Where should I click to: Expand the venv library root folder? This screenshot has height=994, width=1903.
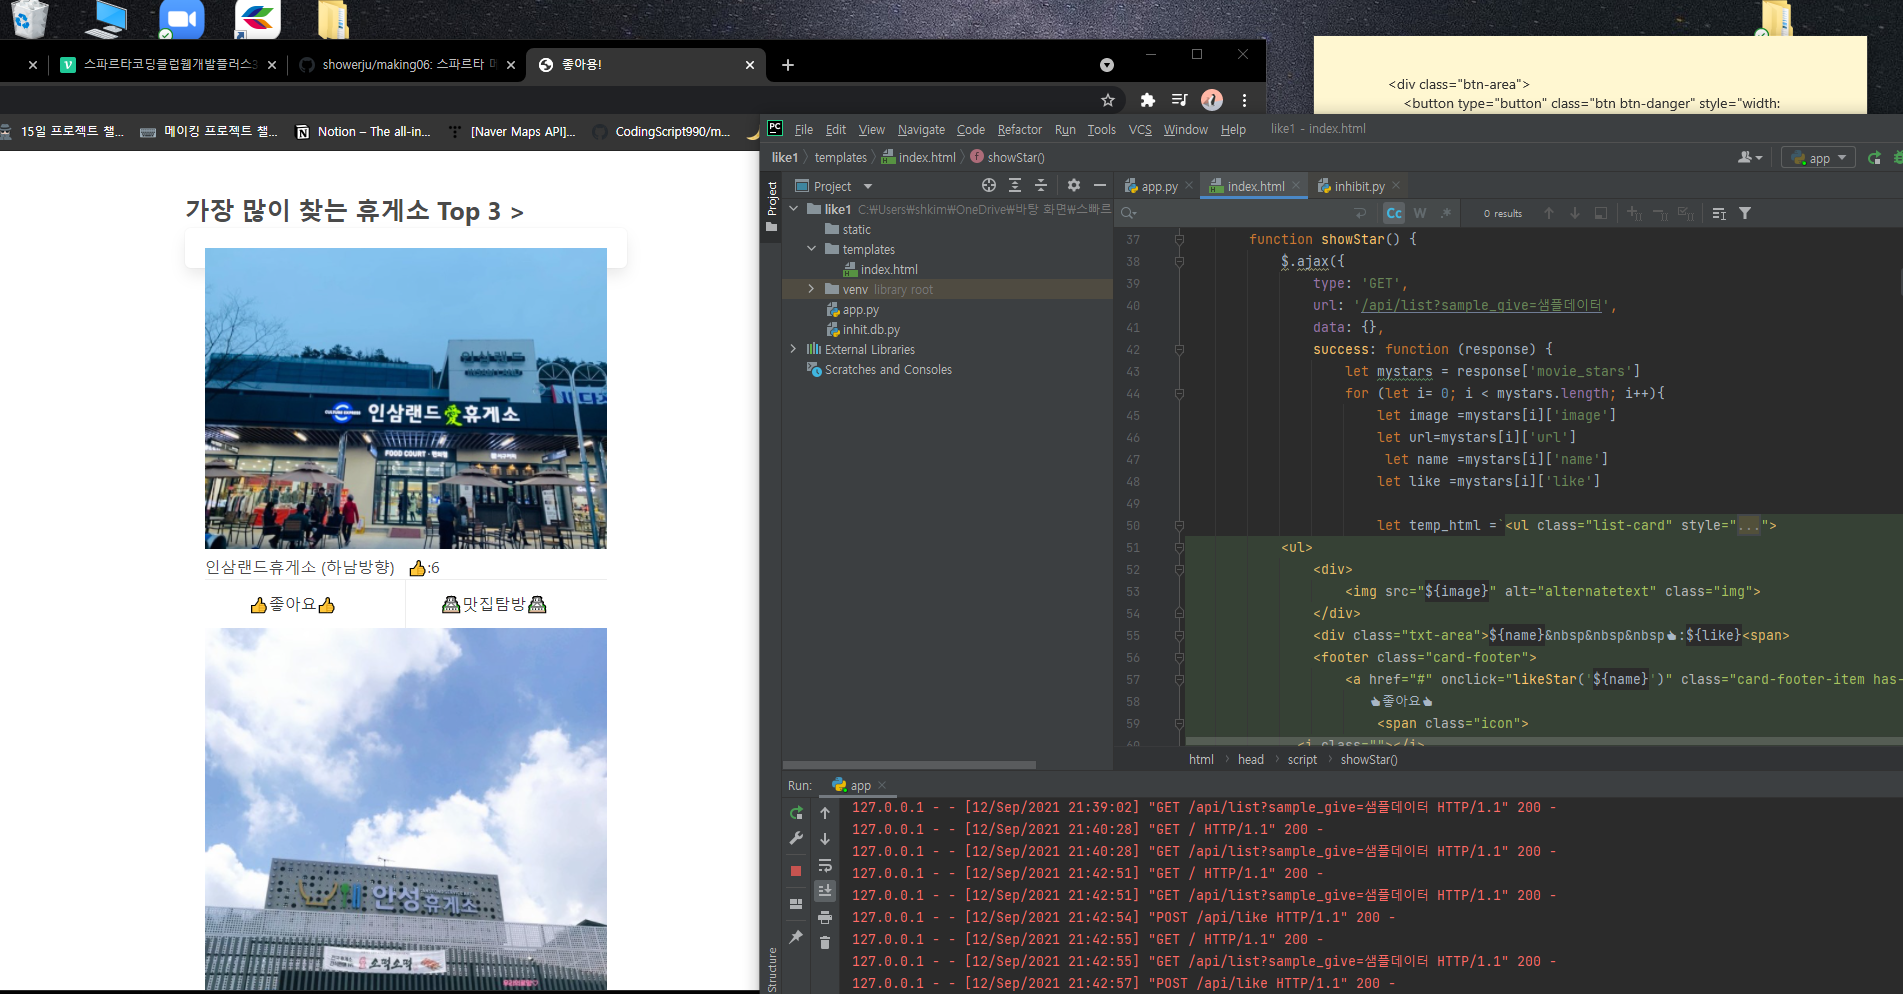coord(812,289)
